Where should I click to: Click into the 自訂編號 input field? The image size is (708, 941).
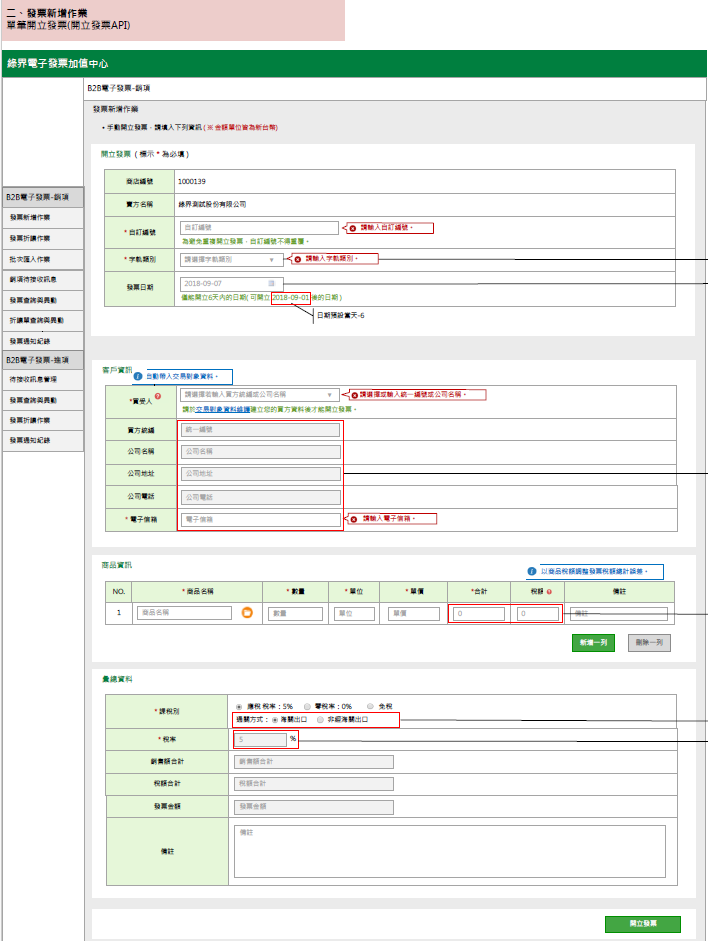(258, 228)
